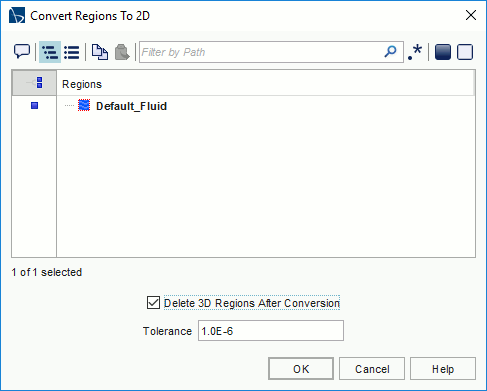Click the Cancel button

point(372,369)
